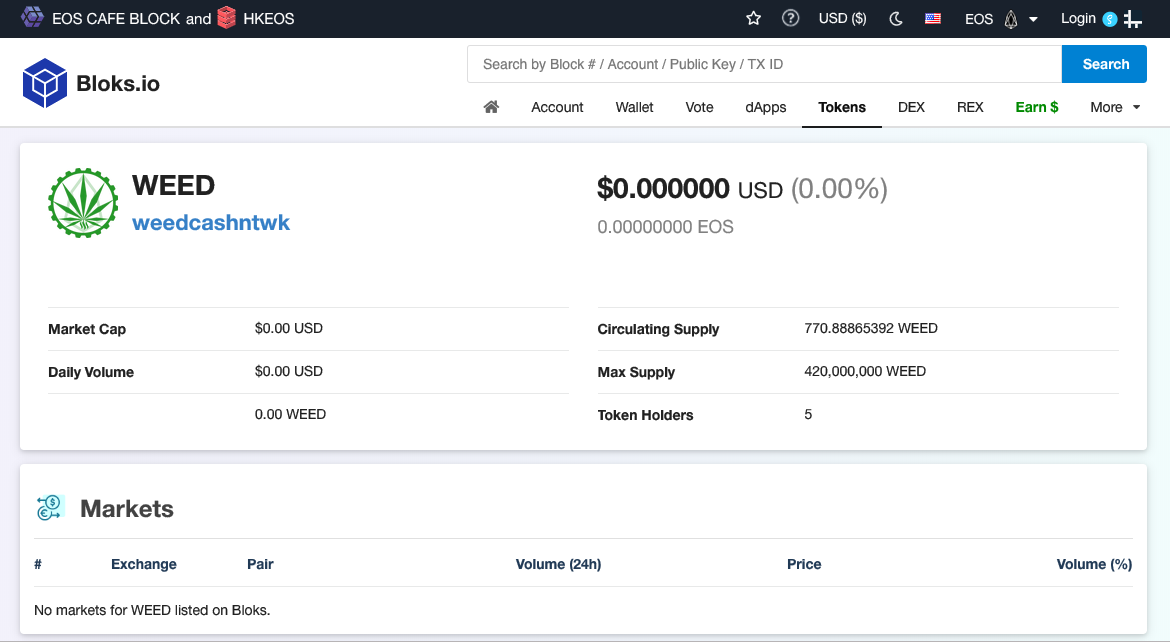Click the Token Holders count of 5
Screen dimensions: 1170x643
tap(808, 415)
